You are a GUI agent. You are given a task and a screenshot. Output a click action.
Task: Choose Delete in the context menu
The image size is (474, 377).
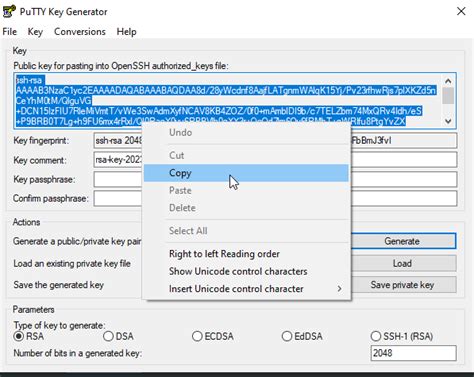point(246,208)
